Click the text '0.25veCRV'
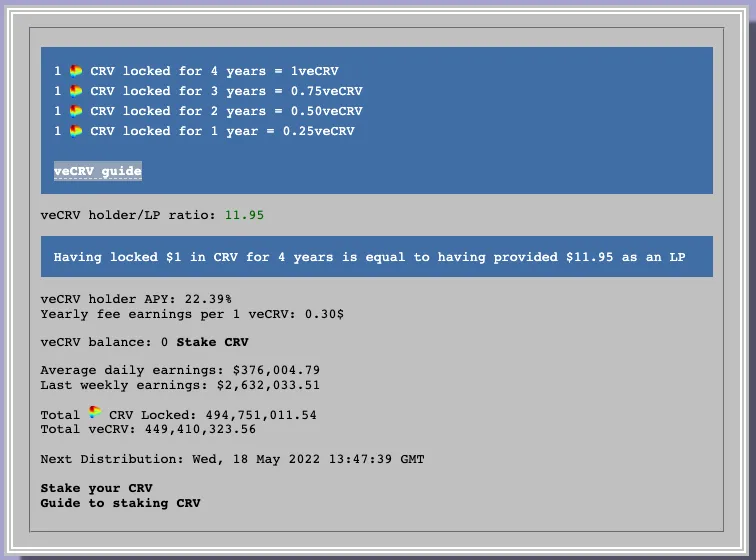Viewport: 756px width, 560px height. pos(319,131)
